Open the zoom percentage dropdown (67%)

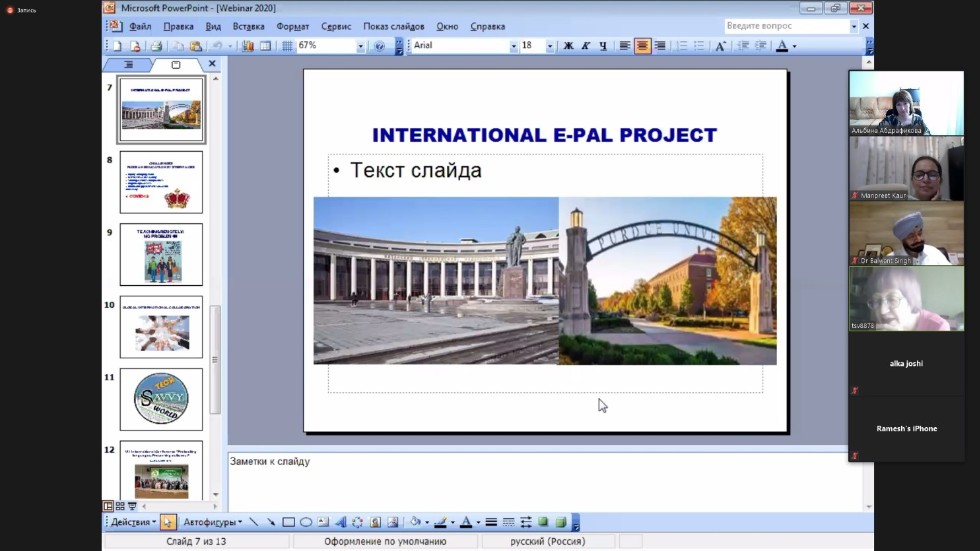(x=360, y=46)
